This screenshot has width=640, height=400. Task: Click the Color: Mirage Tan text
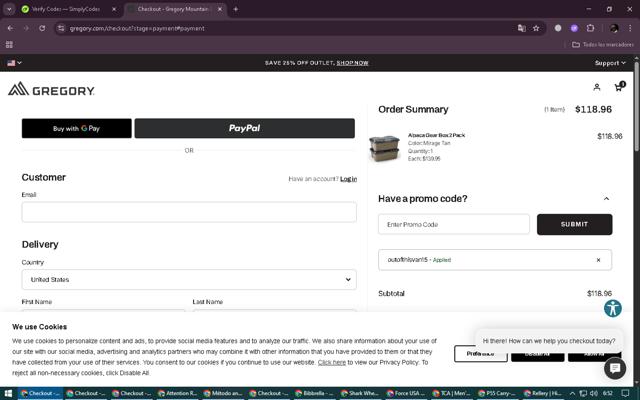pos(429,143)
